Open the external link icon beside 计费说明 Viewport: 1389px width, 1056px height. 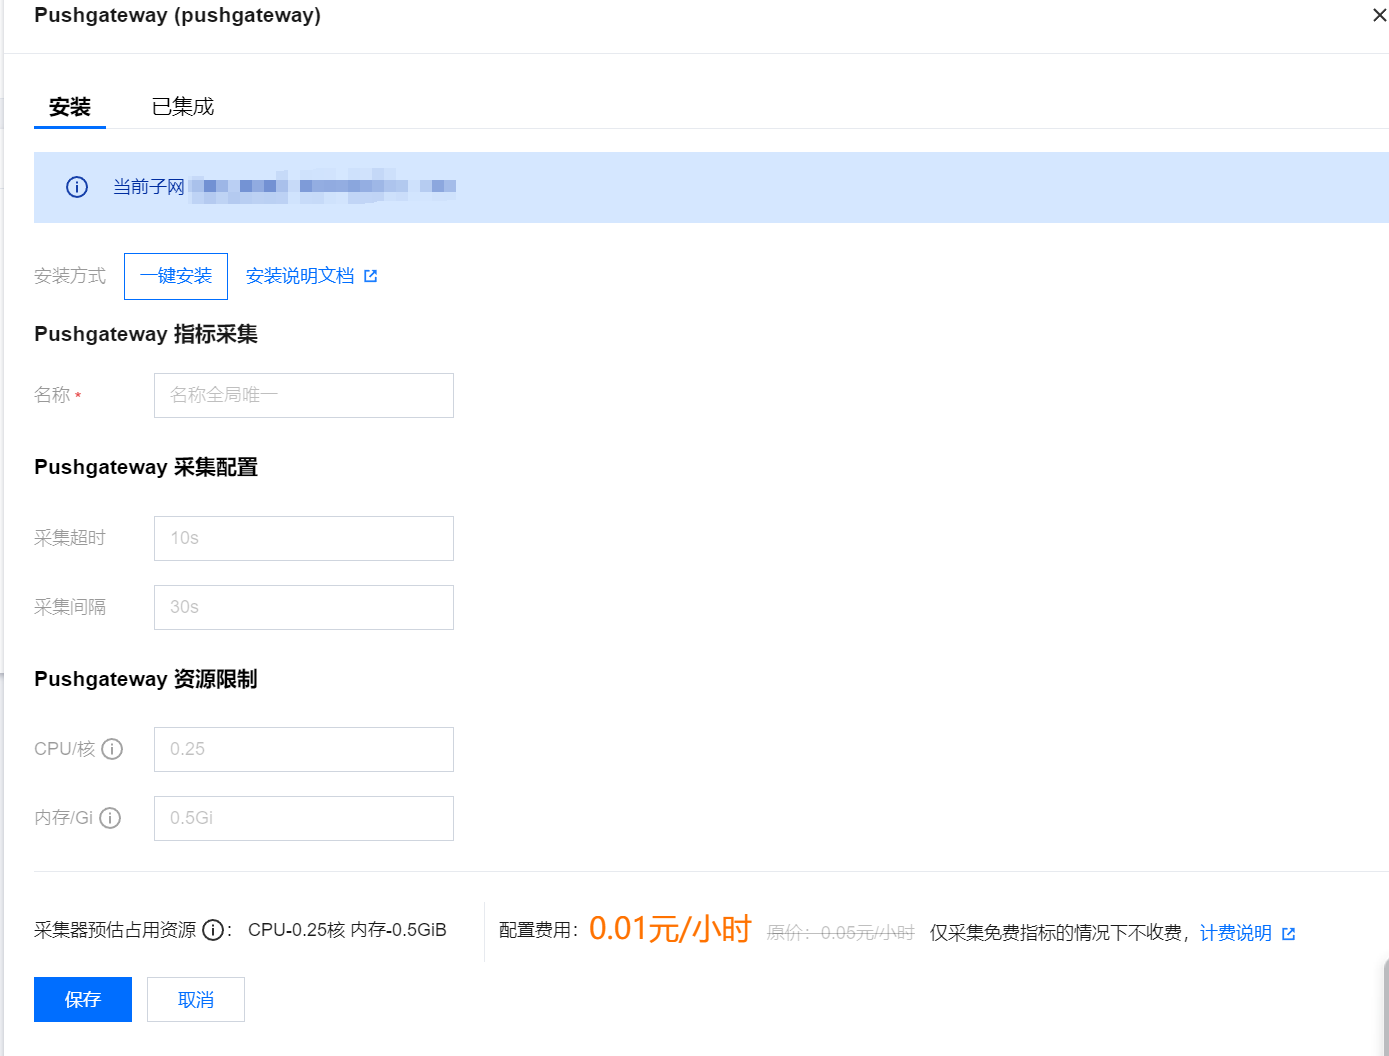[1288, 934]
